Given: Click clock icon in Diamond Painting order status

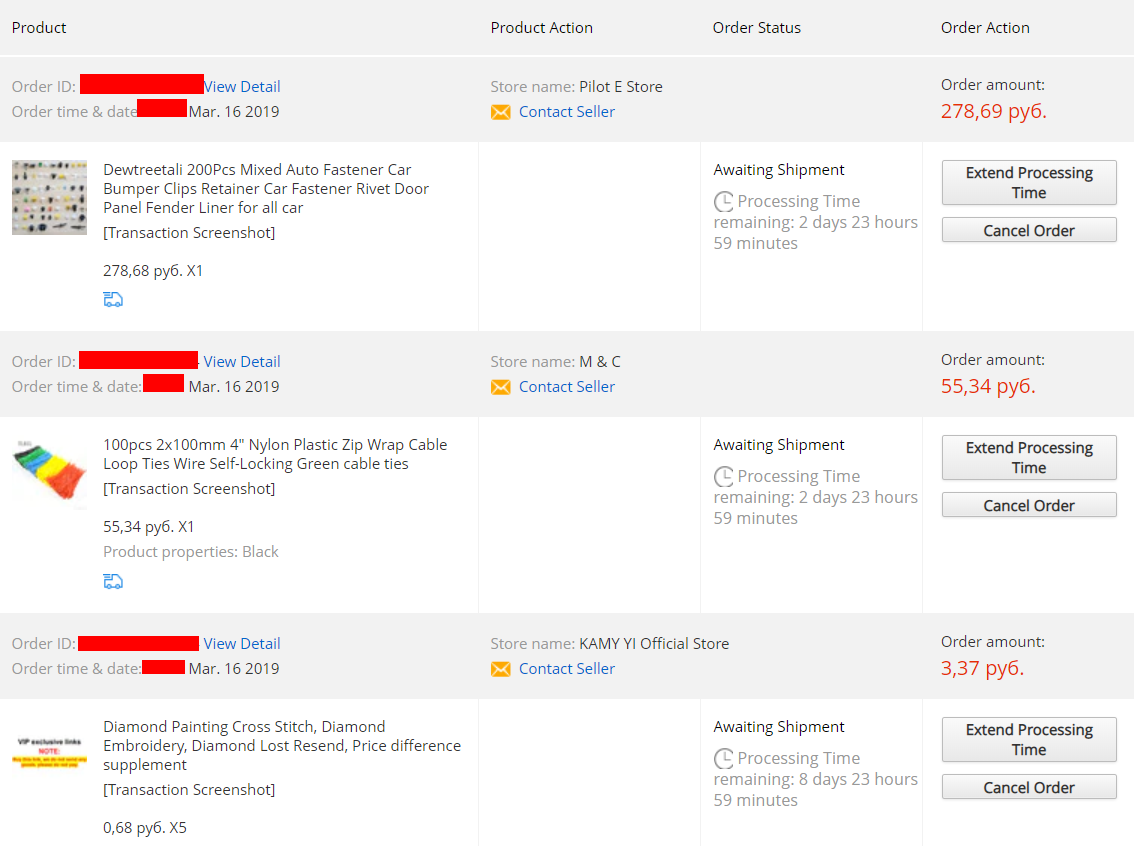Looking at the screenshot, I should (724, 758).
